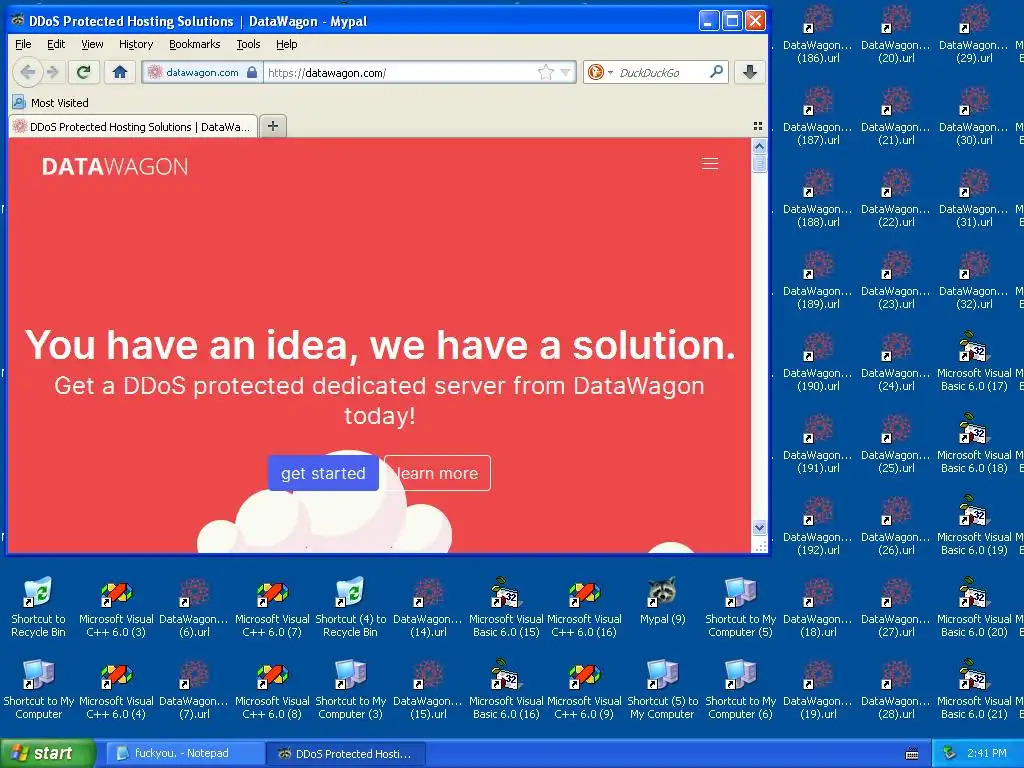The width and height of the screenshot is (1024, 768).
Task: Open the Edit menu
Action: (x=56, y=44)
